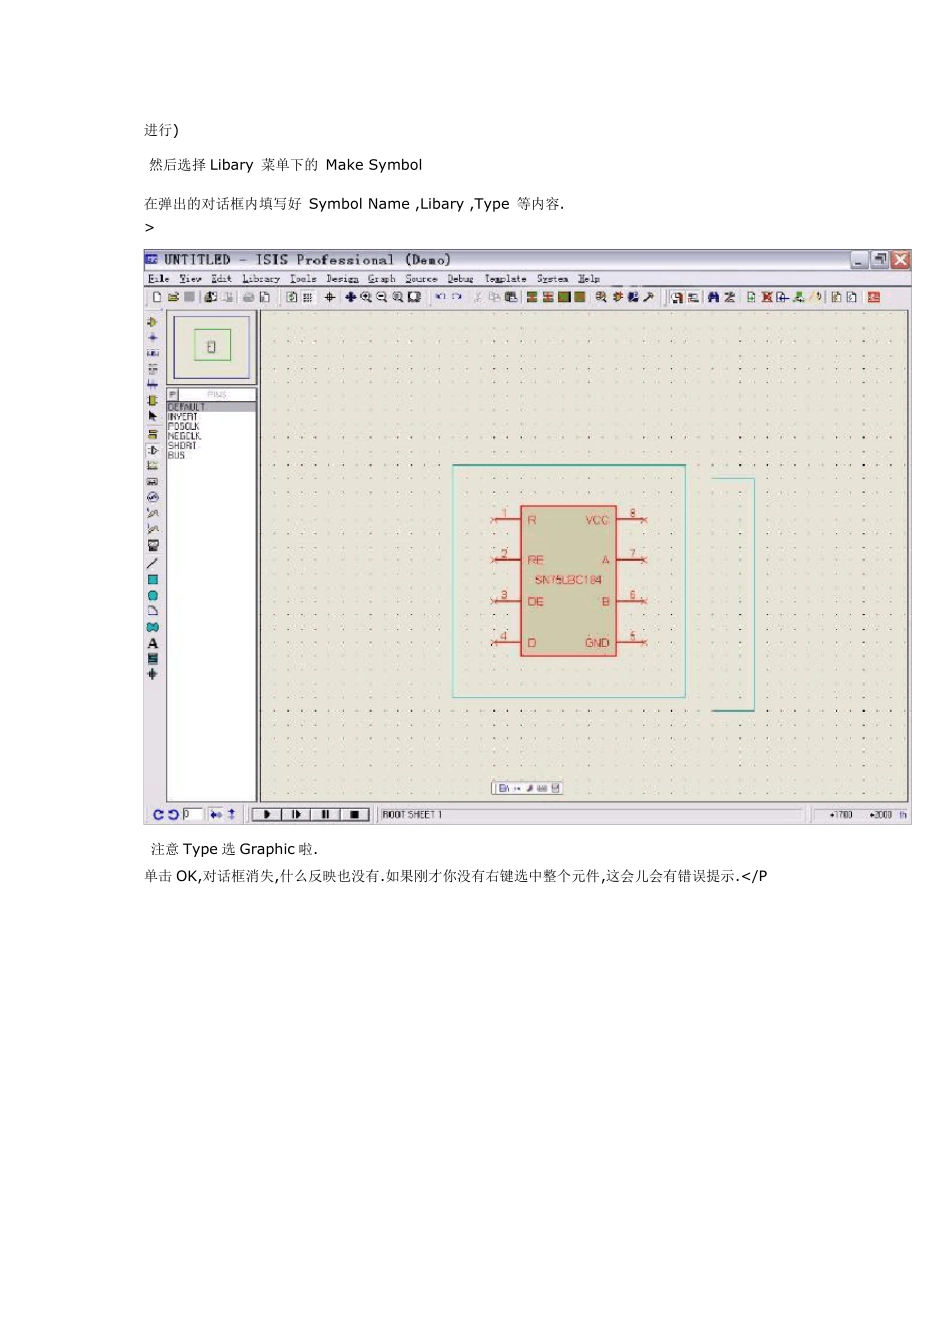Stop the simulation
Image resolution: width=950 pixels, height=1344 pixels.
pos(355,815)
